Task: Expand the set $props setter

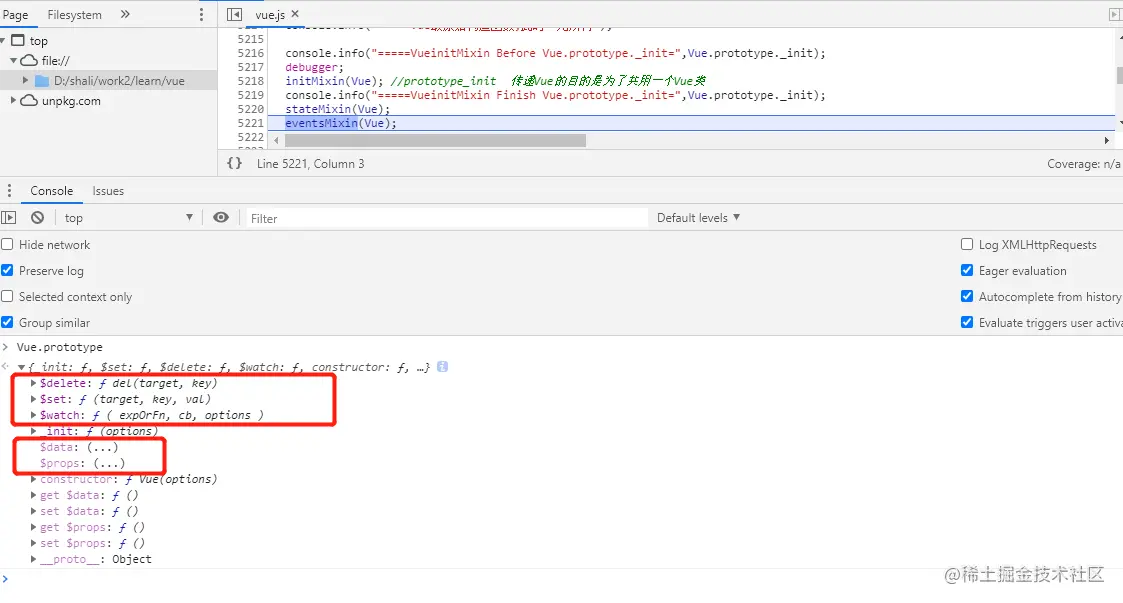Action: (34, 543)
